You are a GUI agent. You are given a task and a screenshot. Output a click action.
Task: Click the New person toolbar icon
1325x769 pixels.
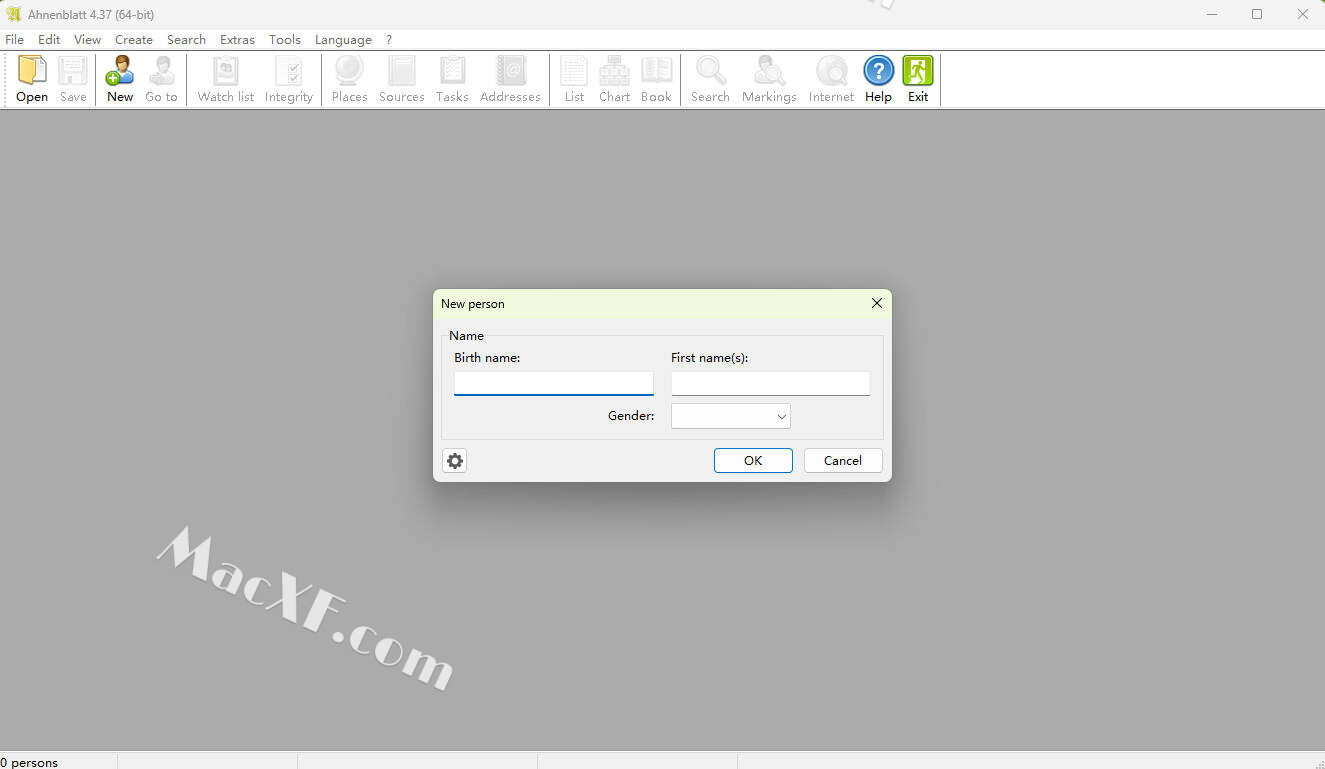click(120, 72)
